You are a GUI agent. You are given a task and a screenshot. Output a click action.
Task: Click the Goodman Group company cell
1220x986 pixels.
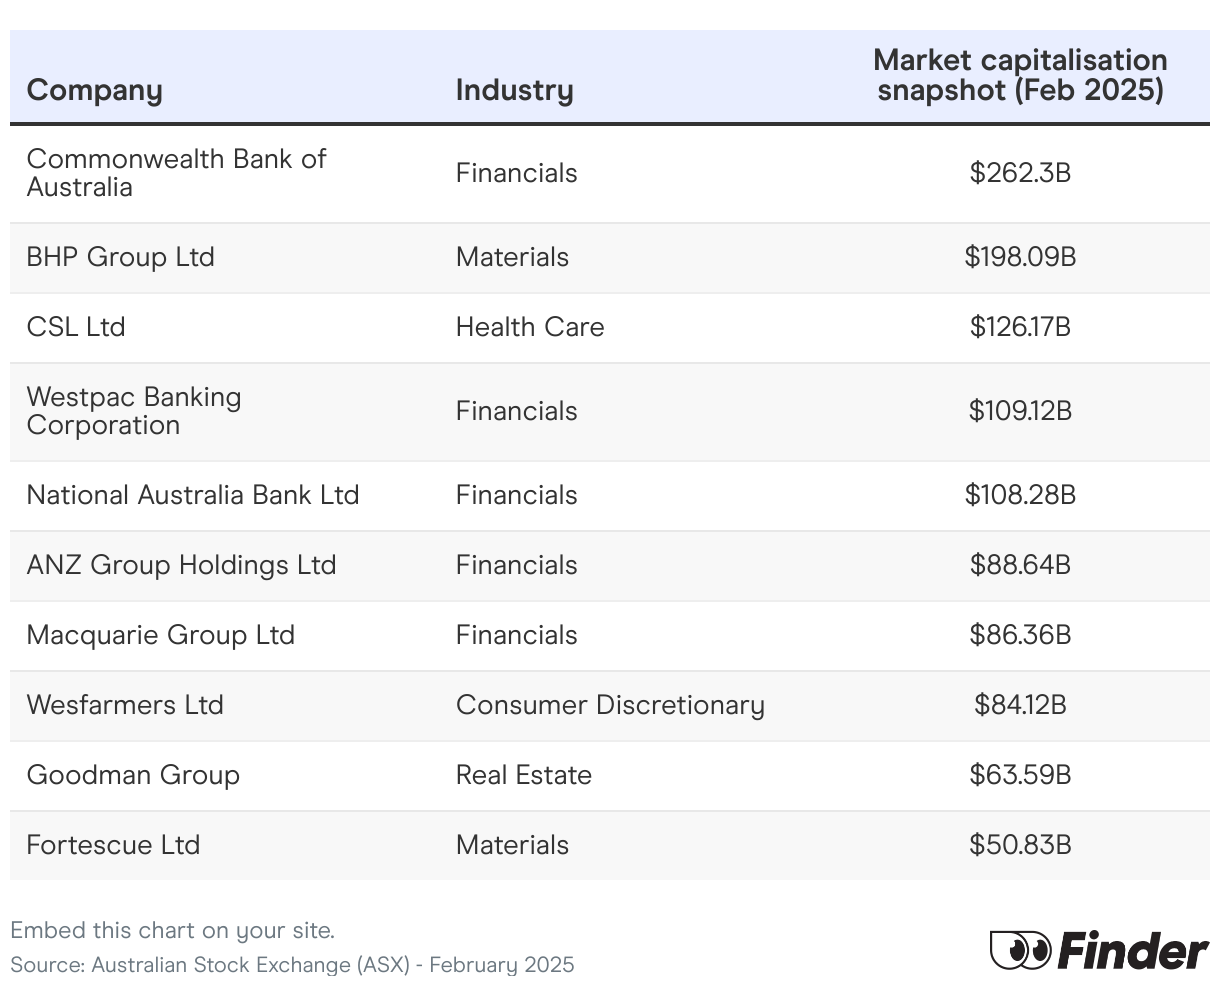[133, 775]
